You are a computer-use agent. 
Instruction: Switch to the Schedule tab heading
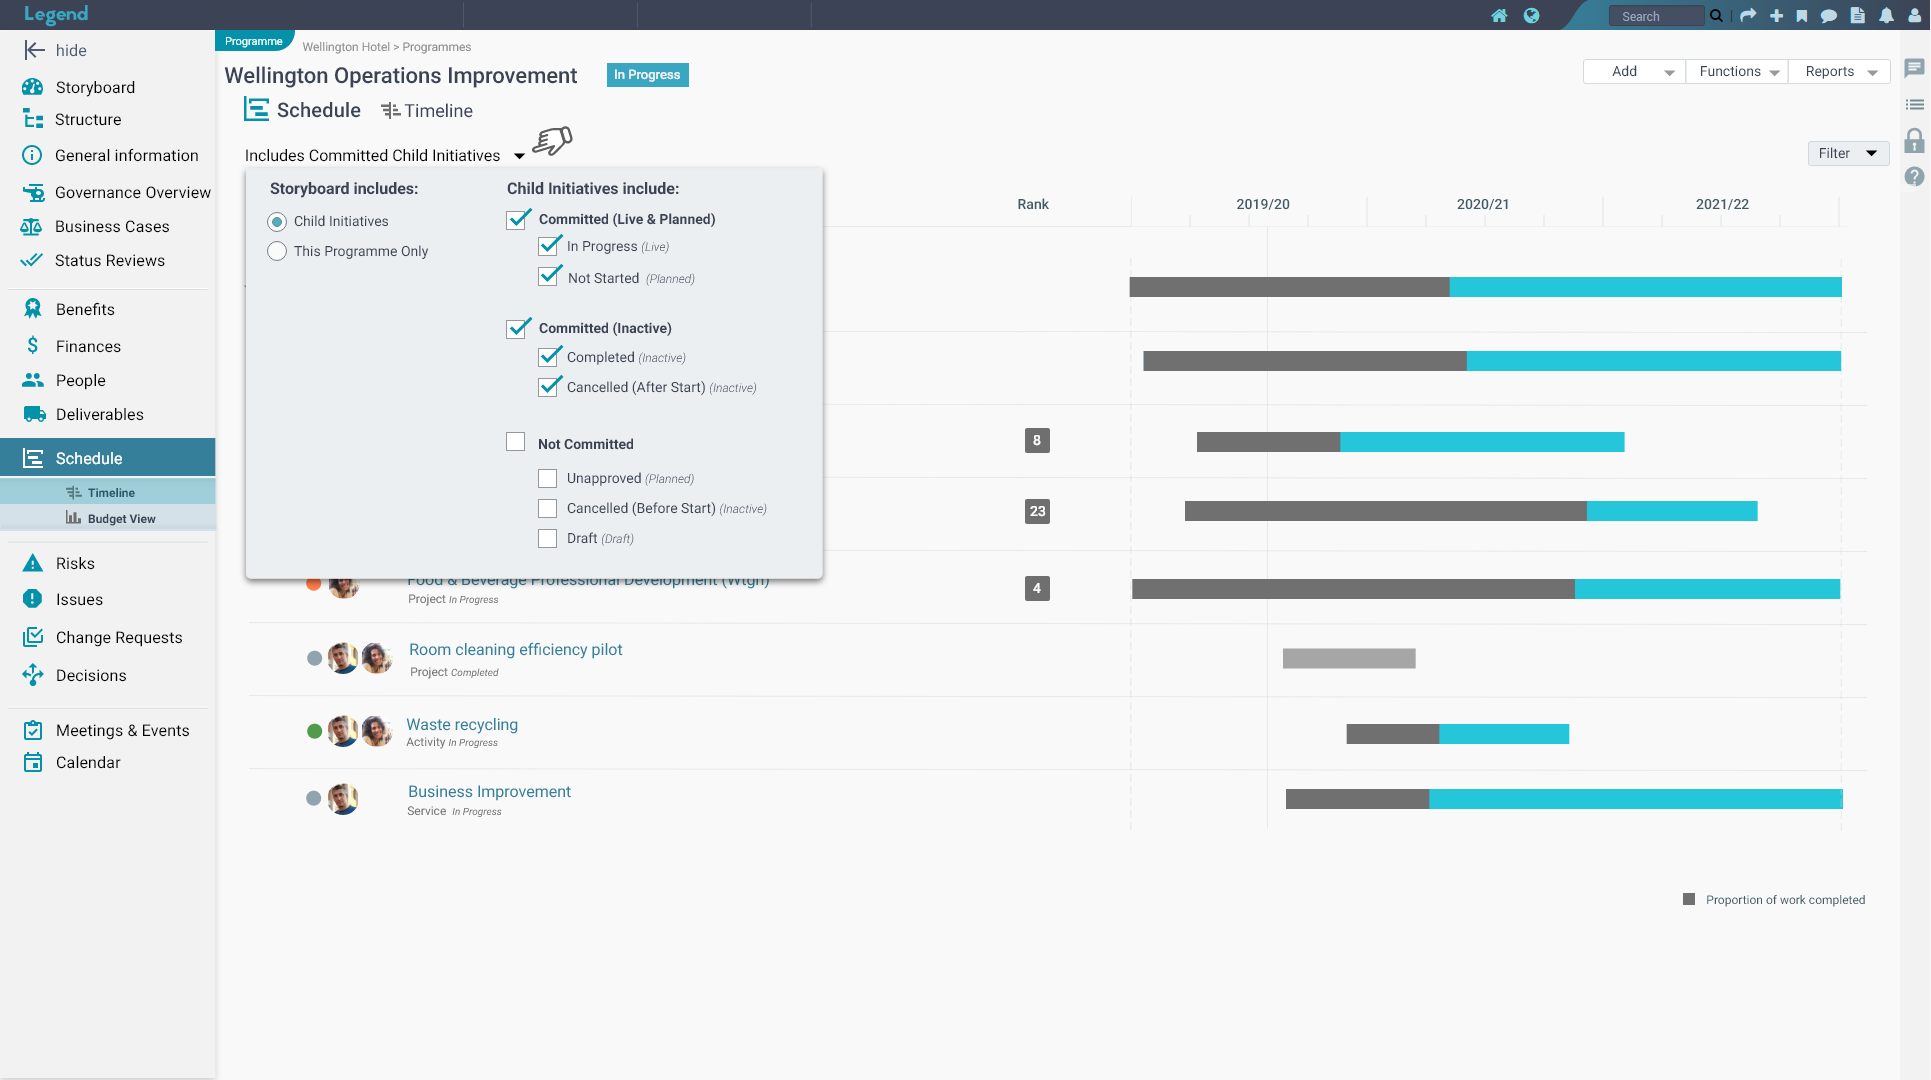coord(303,110)
